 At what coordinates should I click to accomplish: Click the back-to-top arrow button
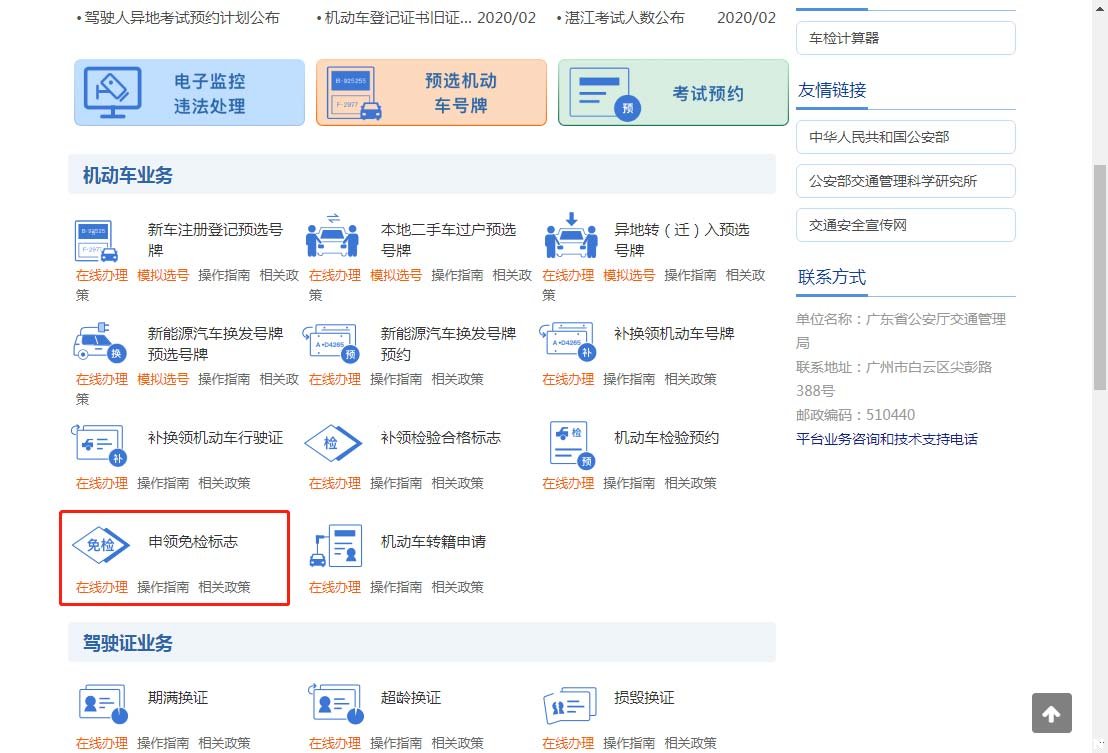[x=1051, y=713]
